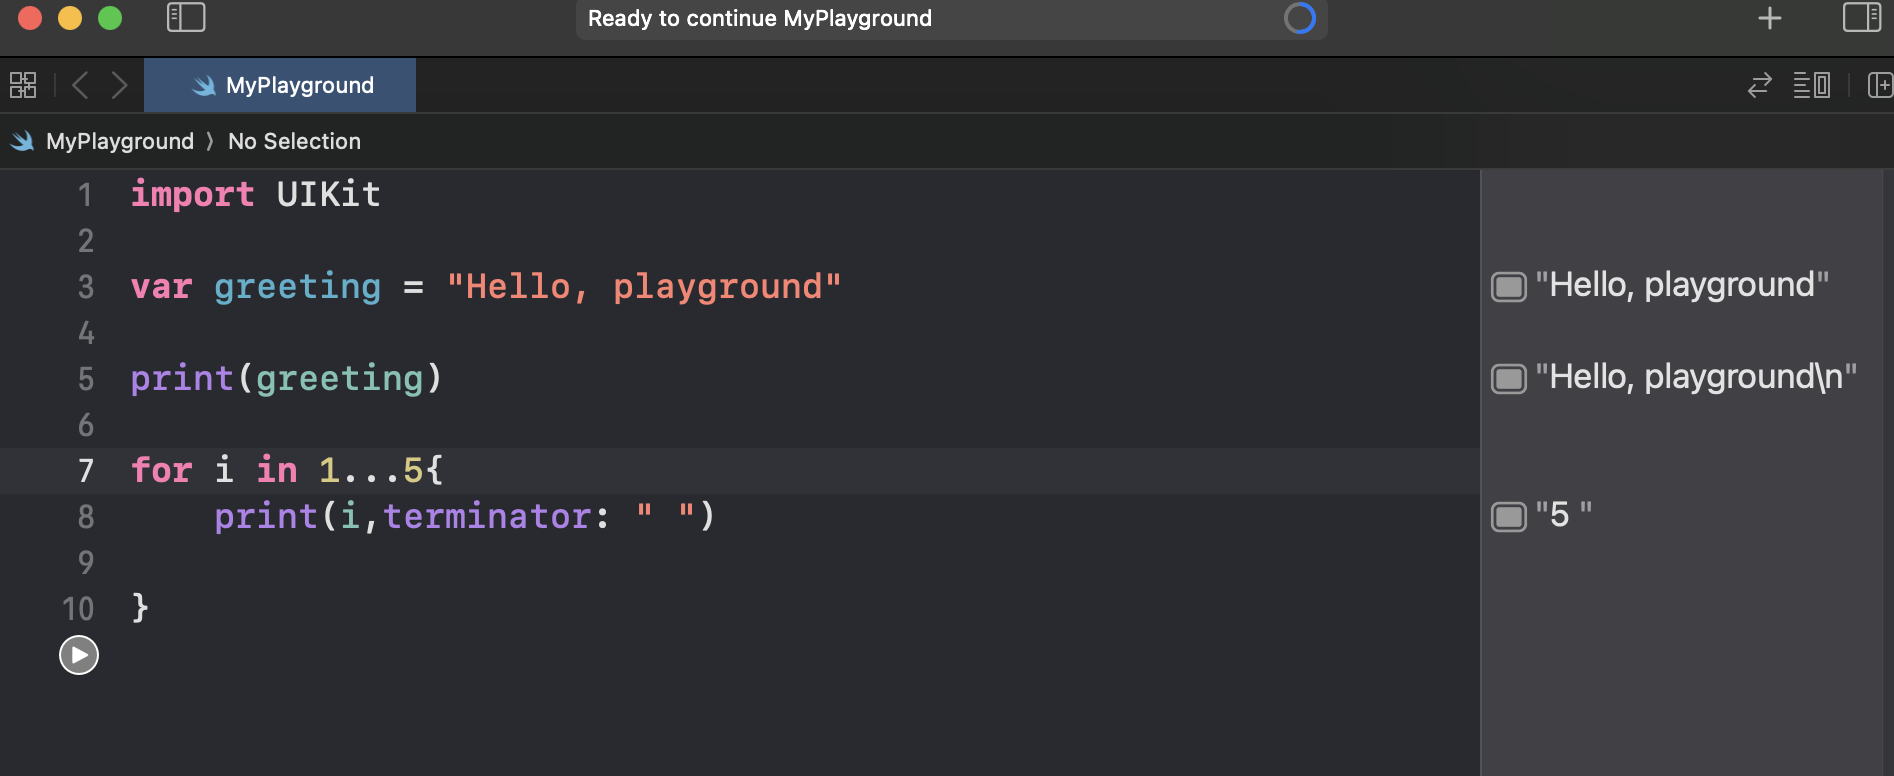
Task: Click the closing brace on line 10
Action: tap(140, 607)
